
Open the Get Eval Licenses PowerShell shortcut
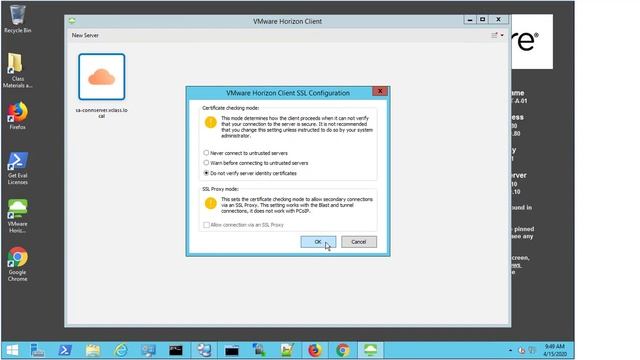(17, 168)
